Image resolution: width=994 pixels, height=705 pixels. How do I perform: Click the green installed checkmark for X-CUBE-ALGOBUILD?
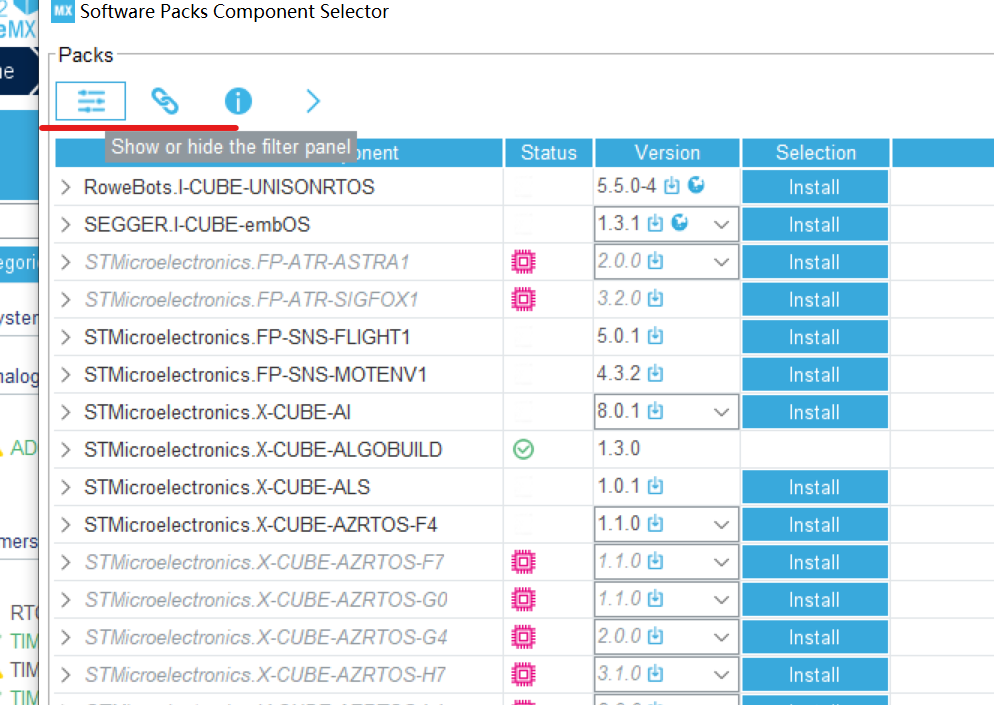pyautogui.click(x=523, y=449)
